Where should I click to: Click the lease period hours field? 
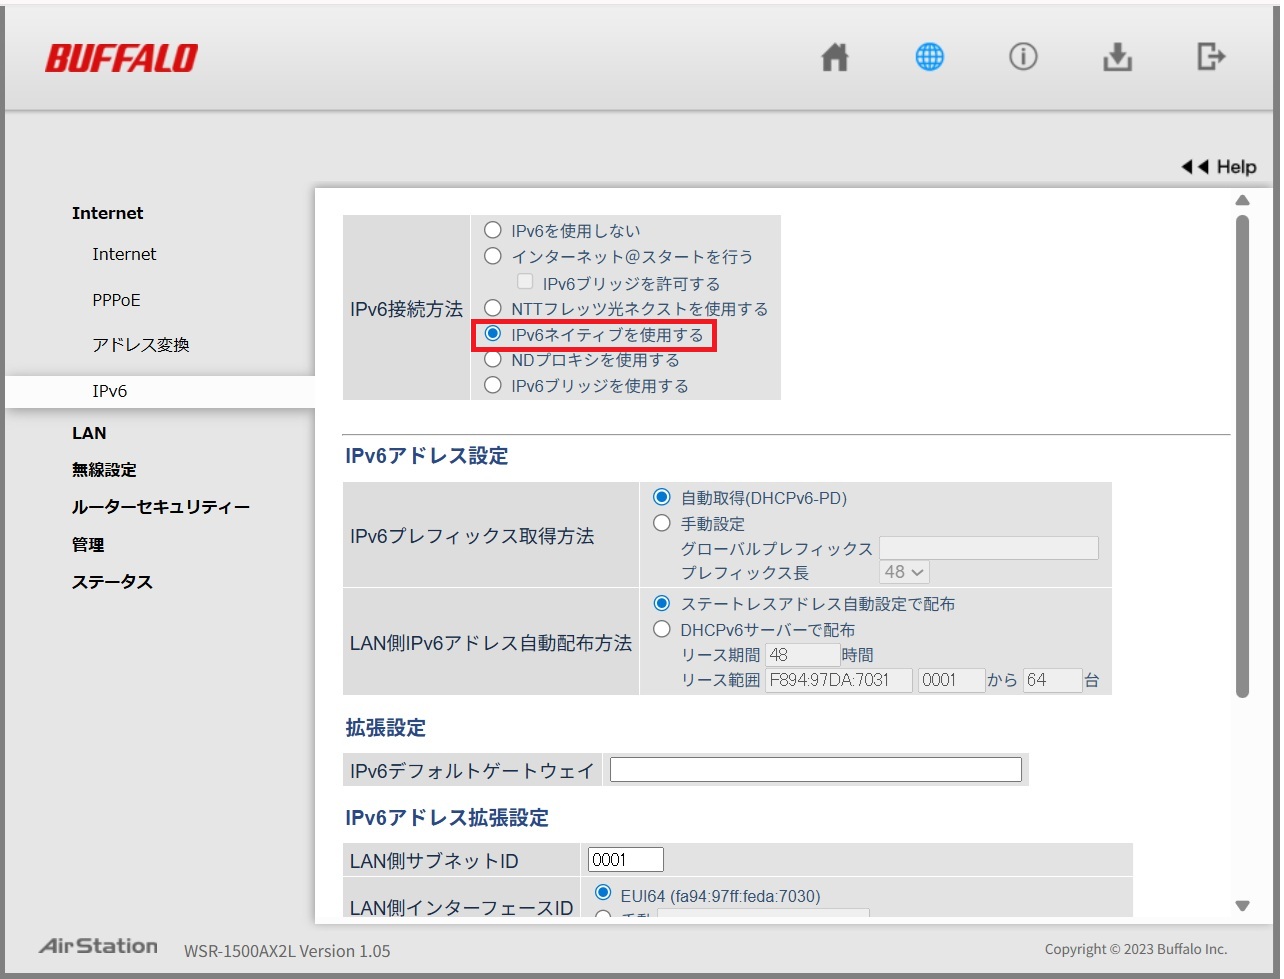point(803,654)
